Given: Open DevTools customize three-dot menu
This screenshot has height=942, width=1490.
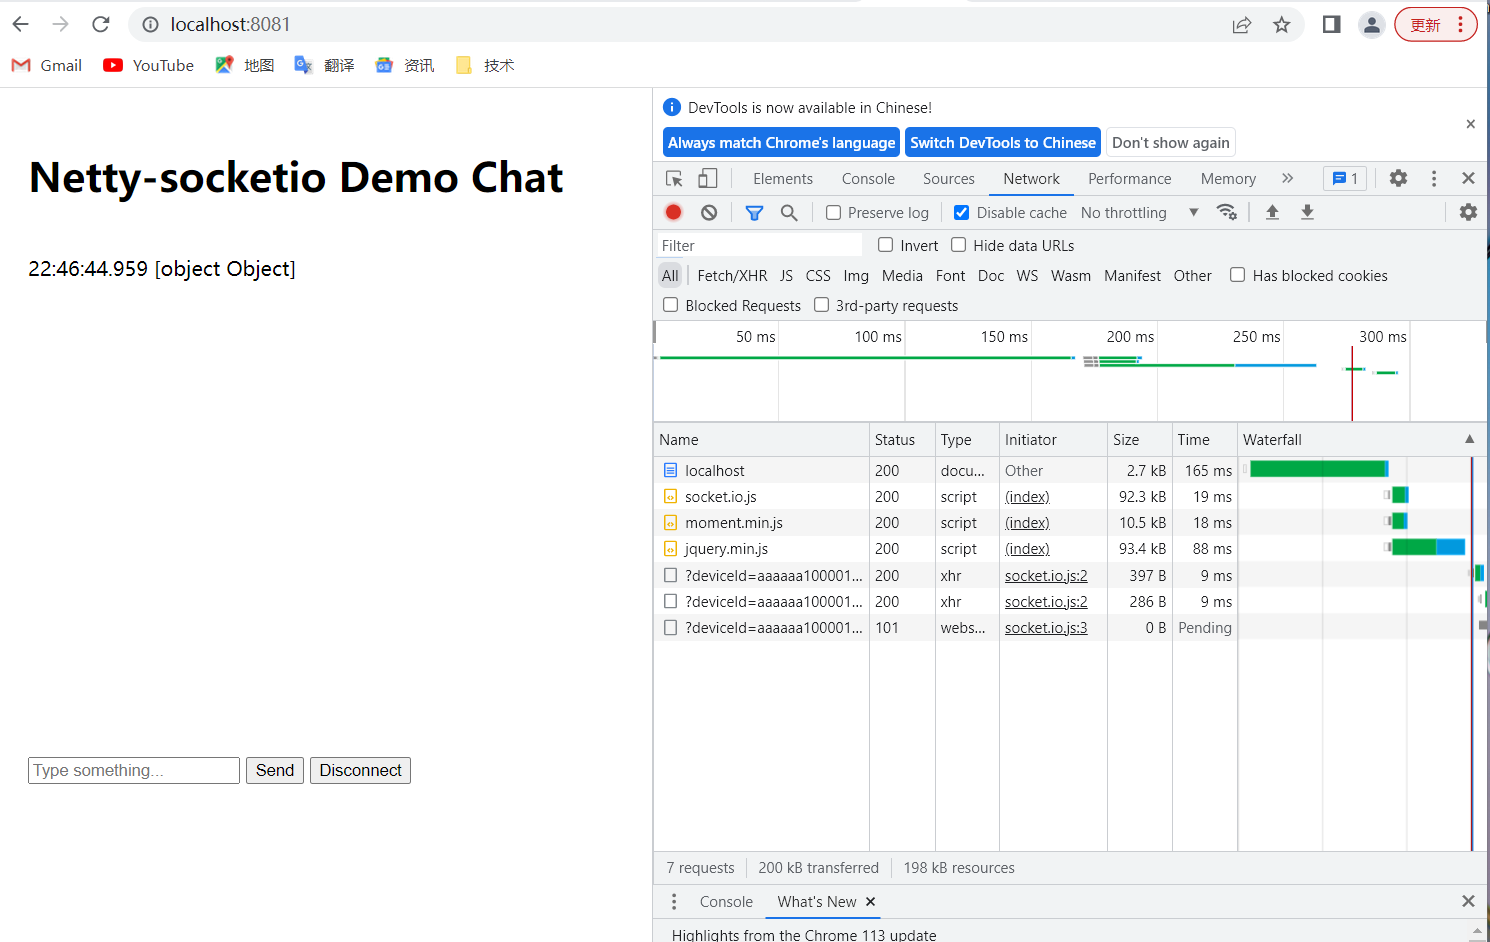Looking at the screenshot, I should [x=1434, y=178].
